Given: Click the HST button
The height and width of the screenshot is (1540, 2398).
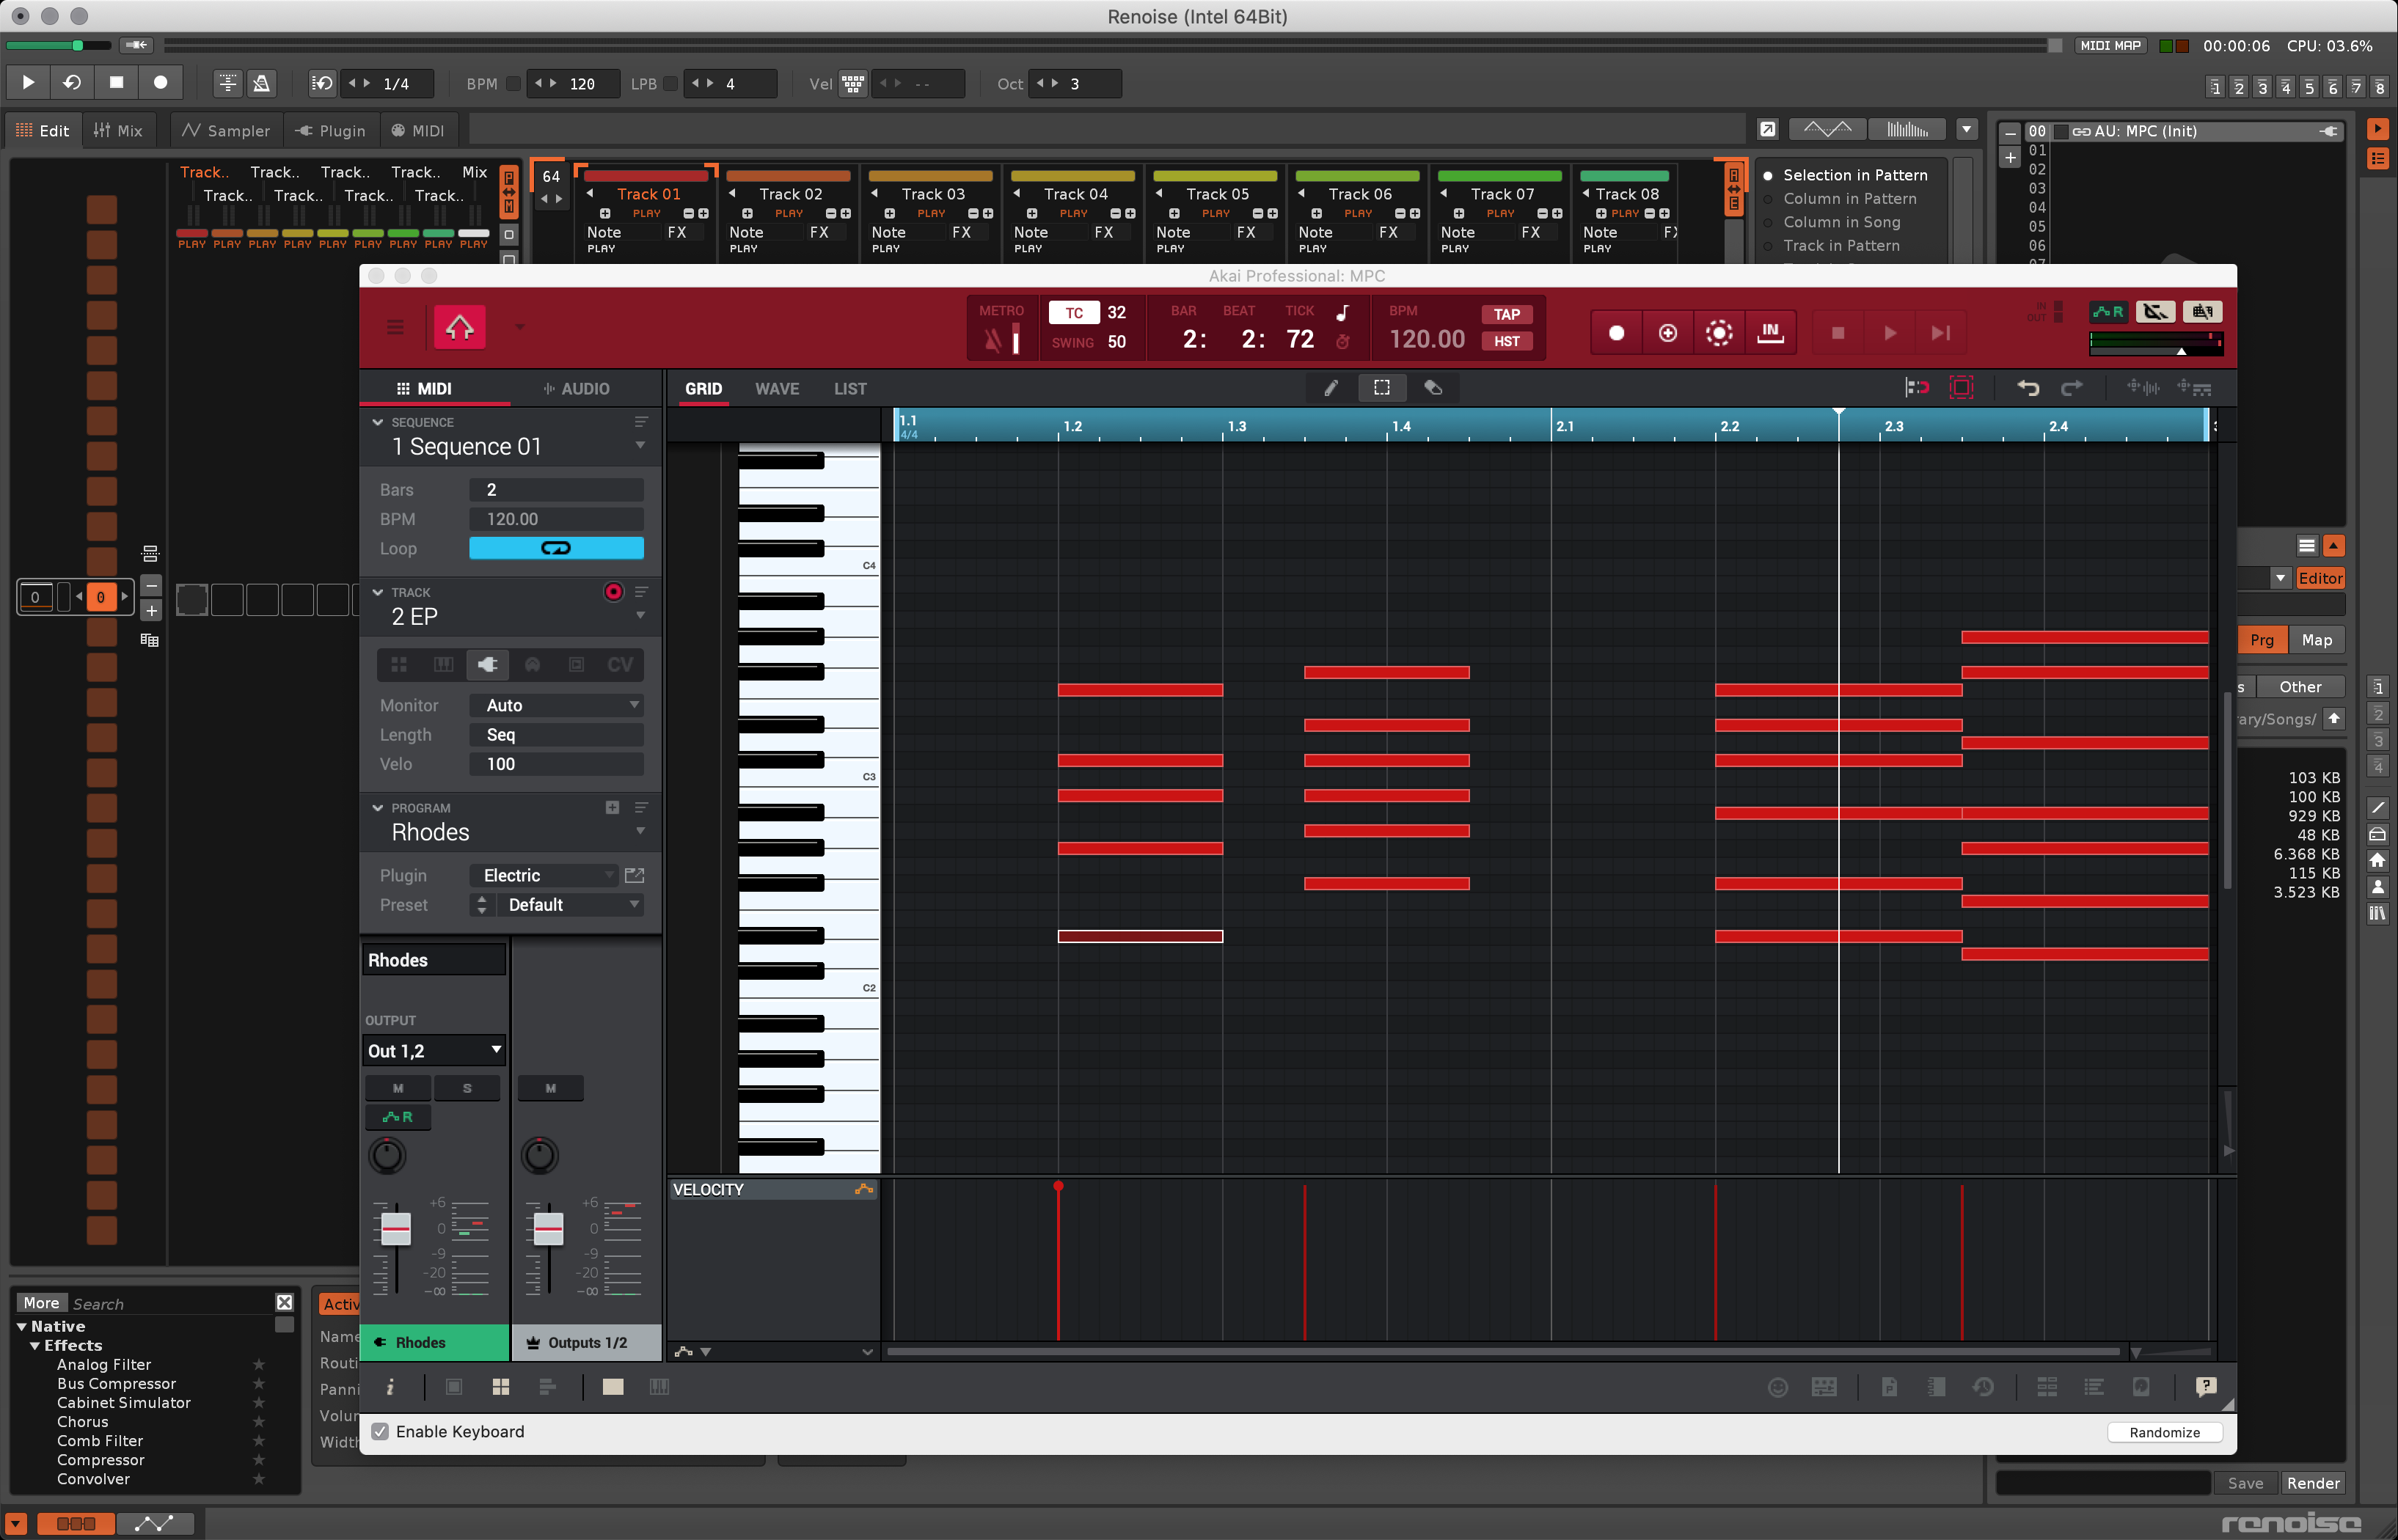Looking at the screenshot, I should point(1506,341).
